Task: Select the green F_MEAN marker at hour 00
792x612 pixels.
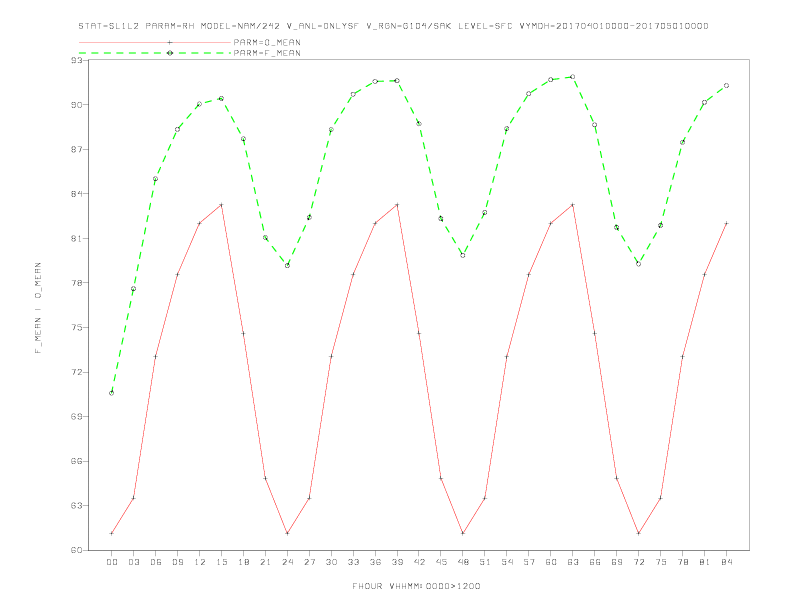Action: (x=112, y=393)
